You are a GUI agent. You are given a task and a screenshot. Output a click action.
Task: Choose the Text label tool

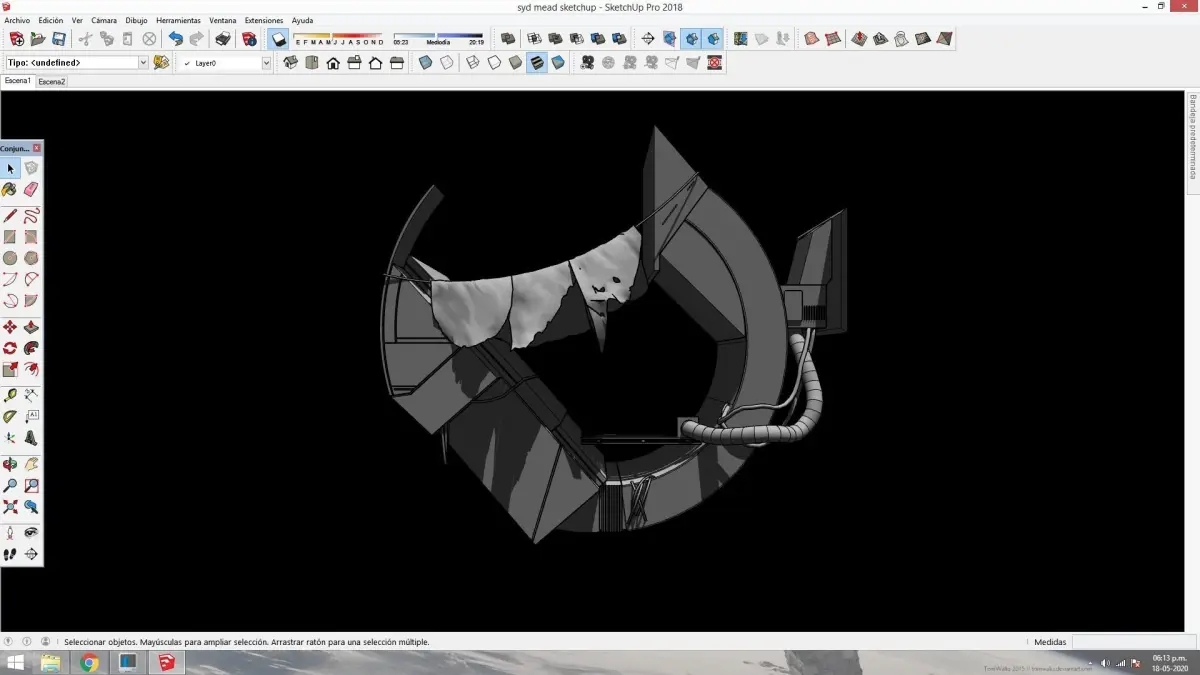[x=31, y=416]
